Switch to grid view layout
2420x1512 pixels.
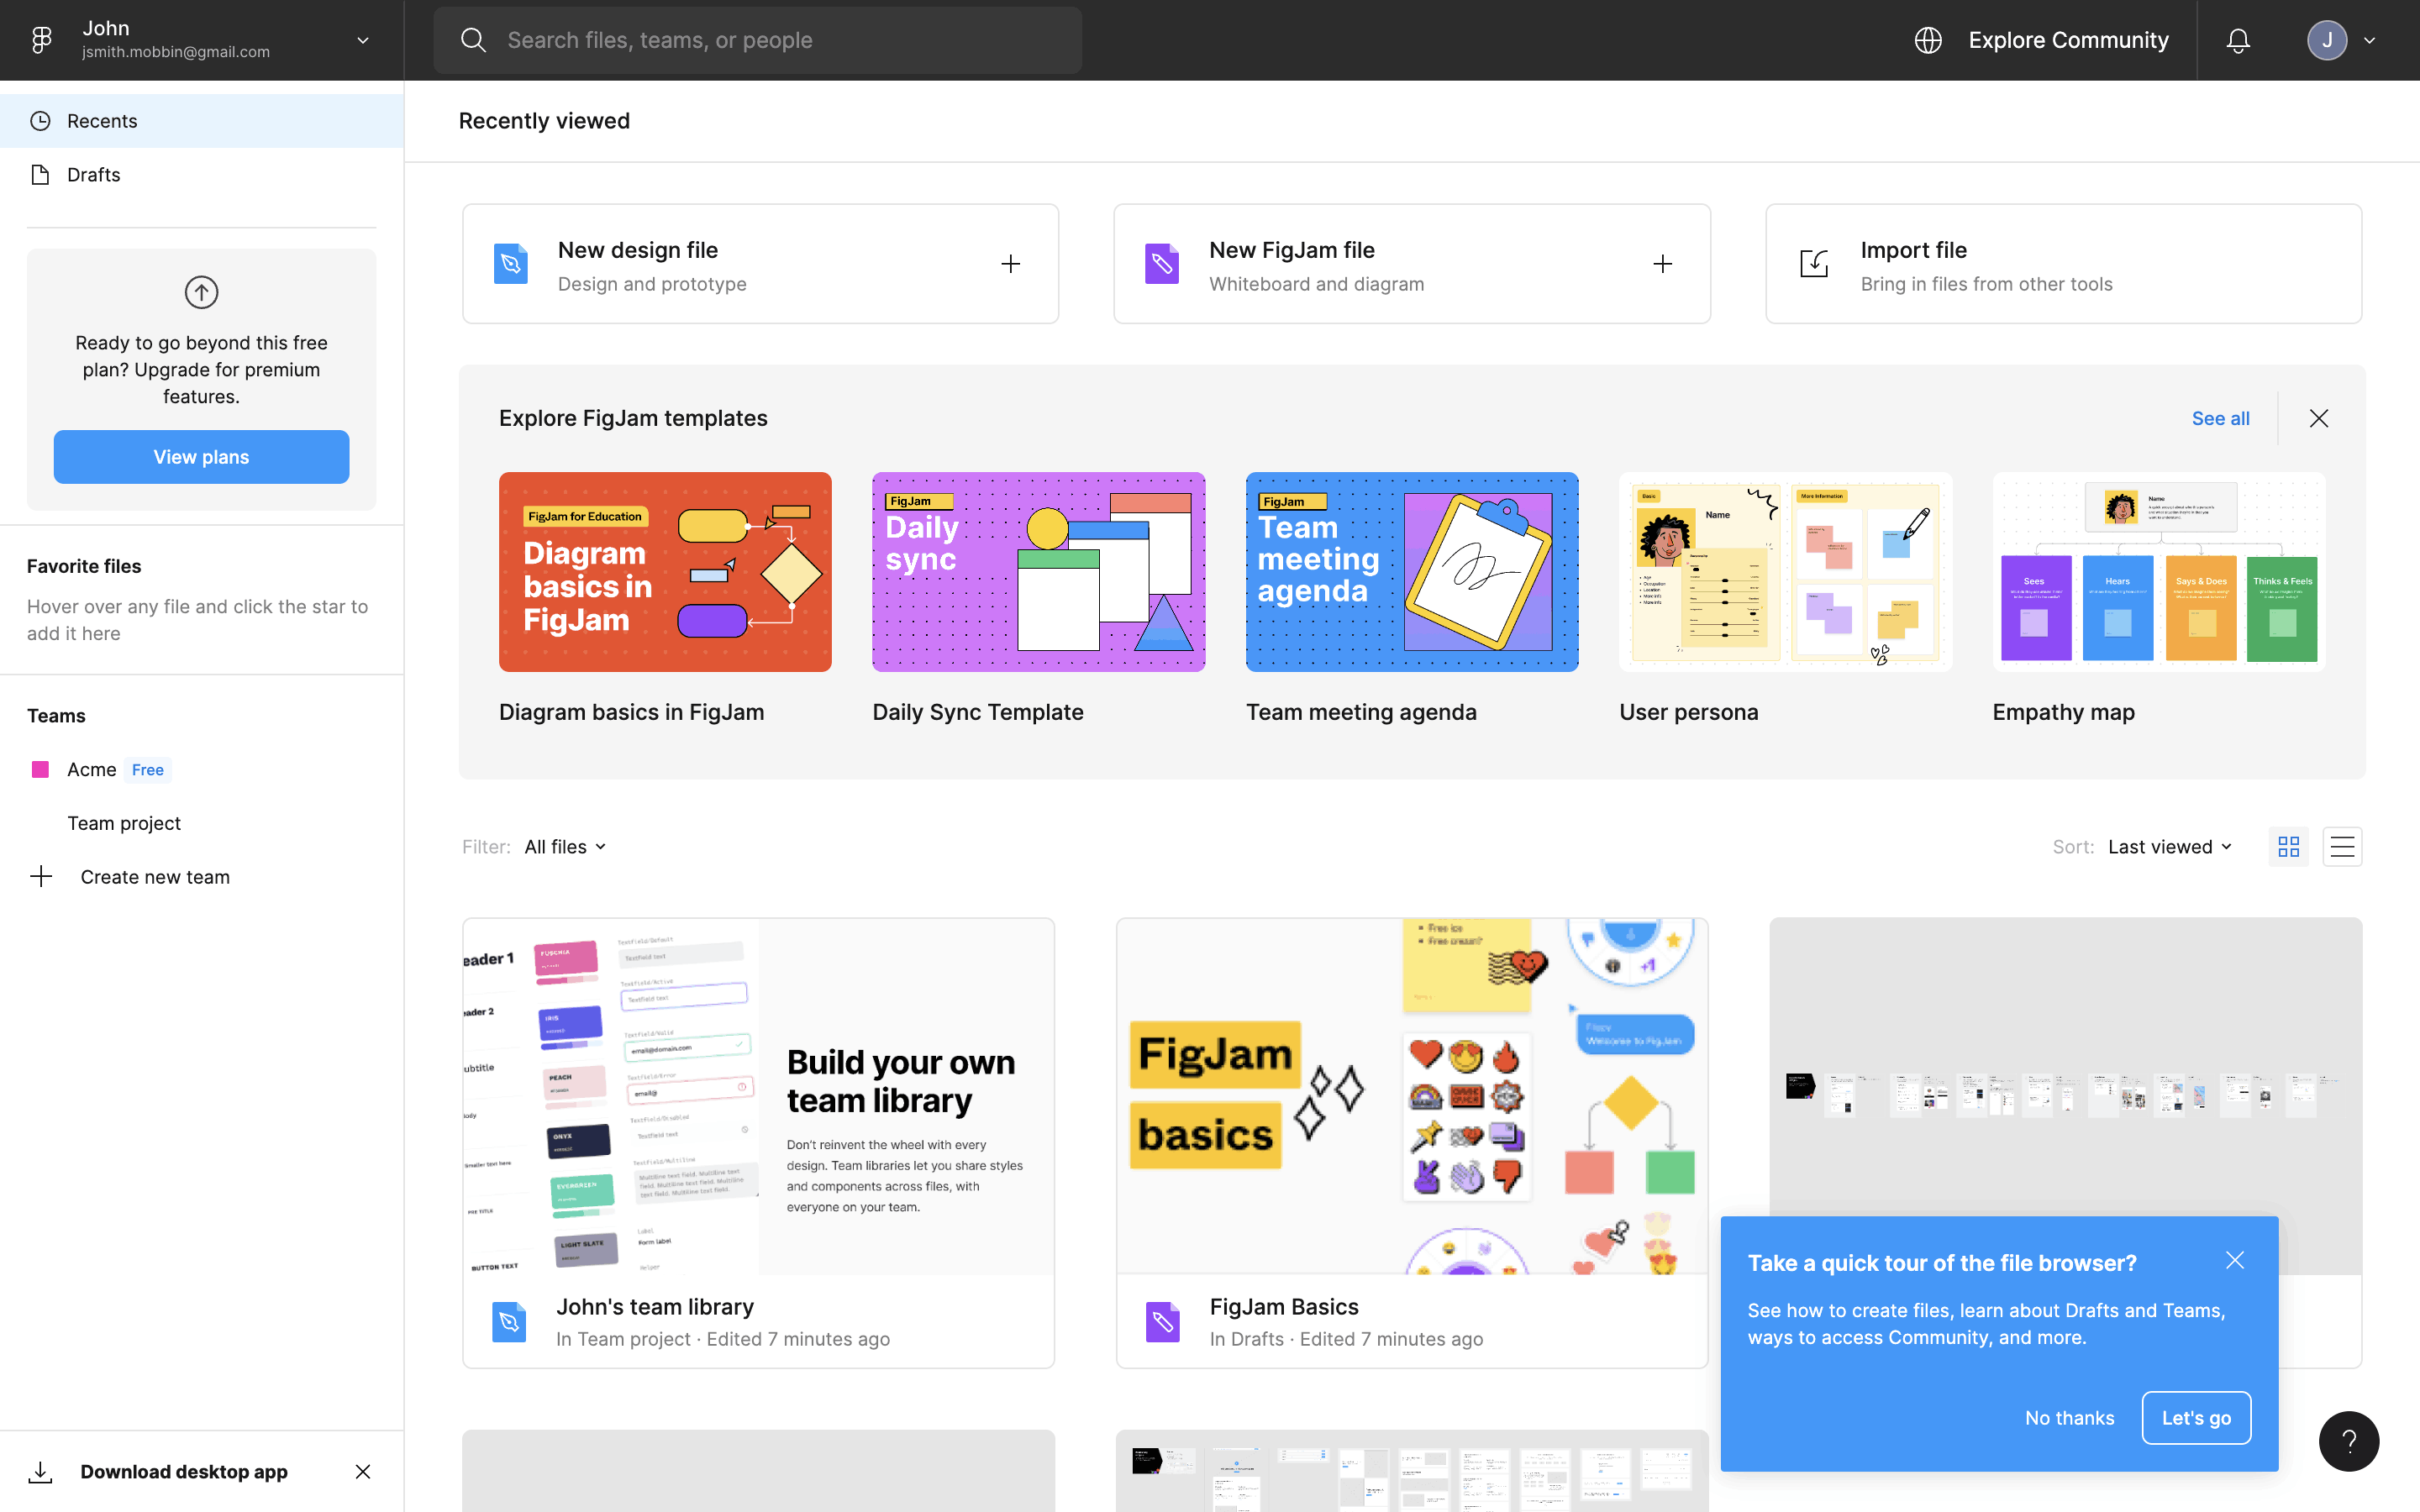tap(2288, 847)
